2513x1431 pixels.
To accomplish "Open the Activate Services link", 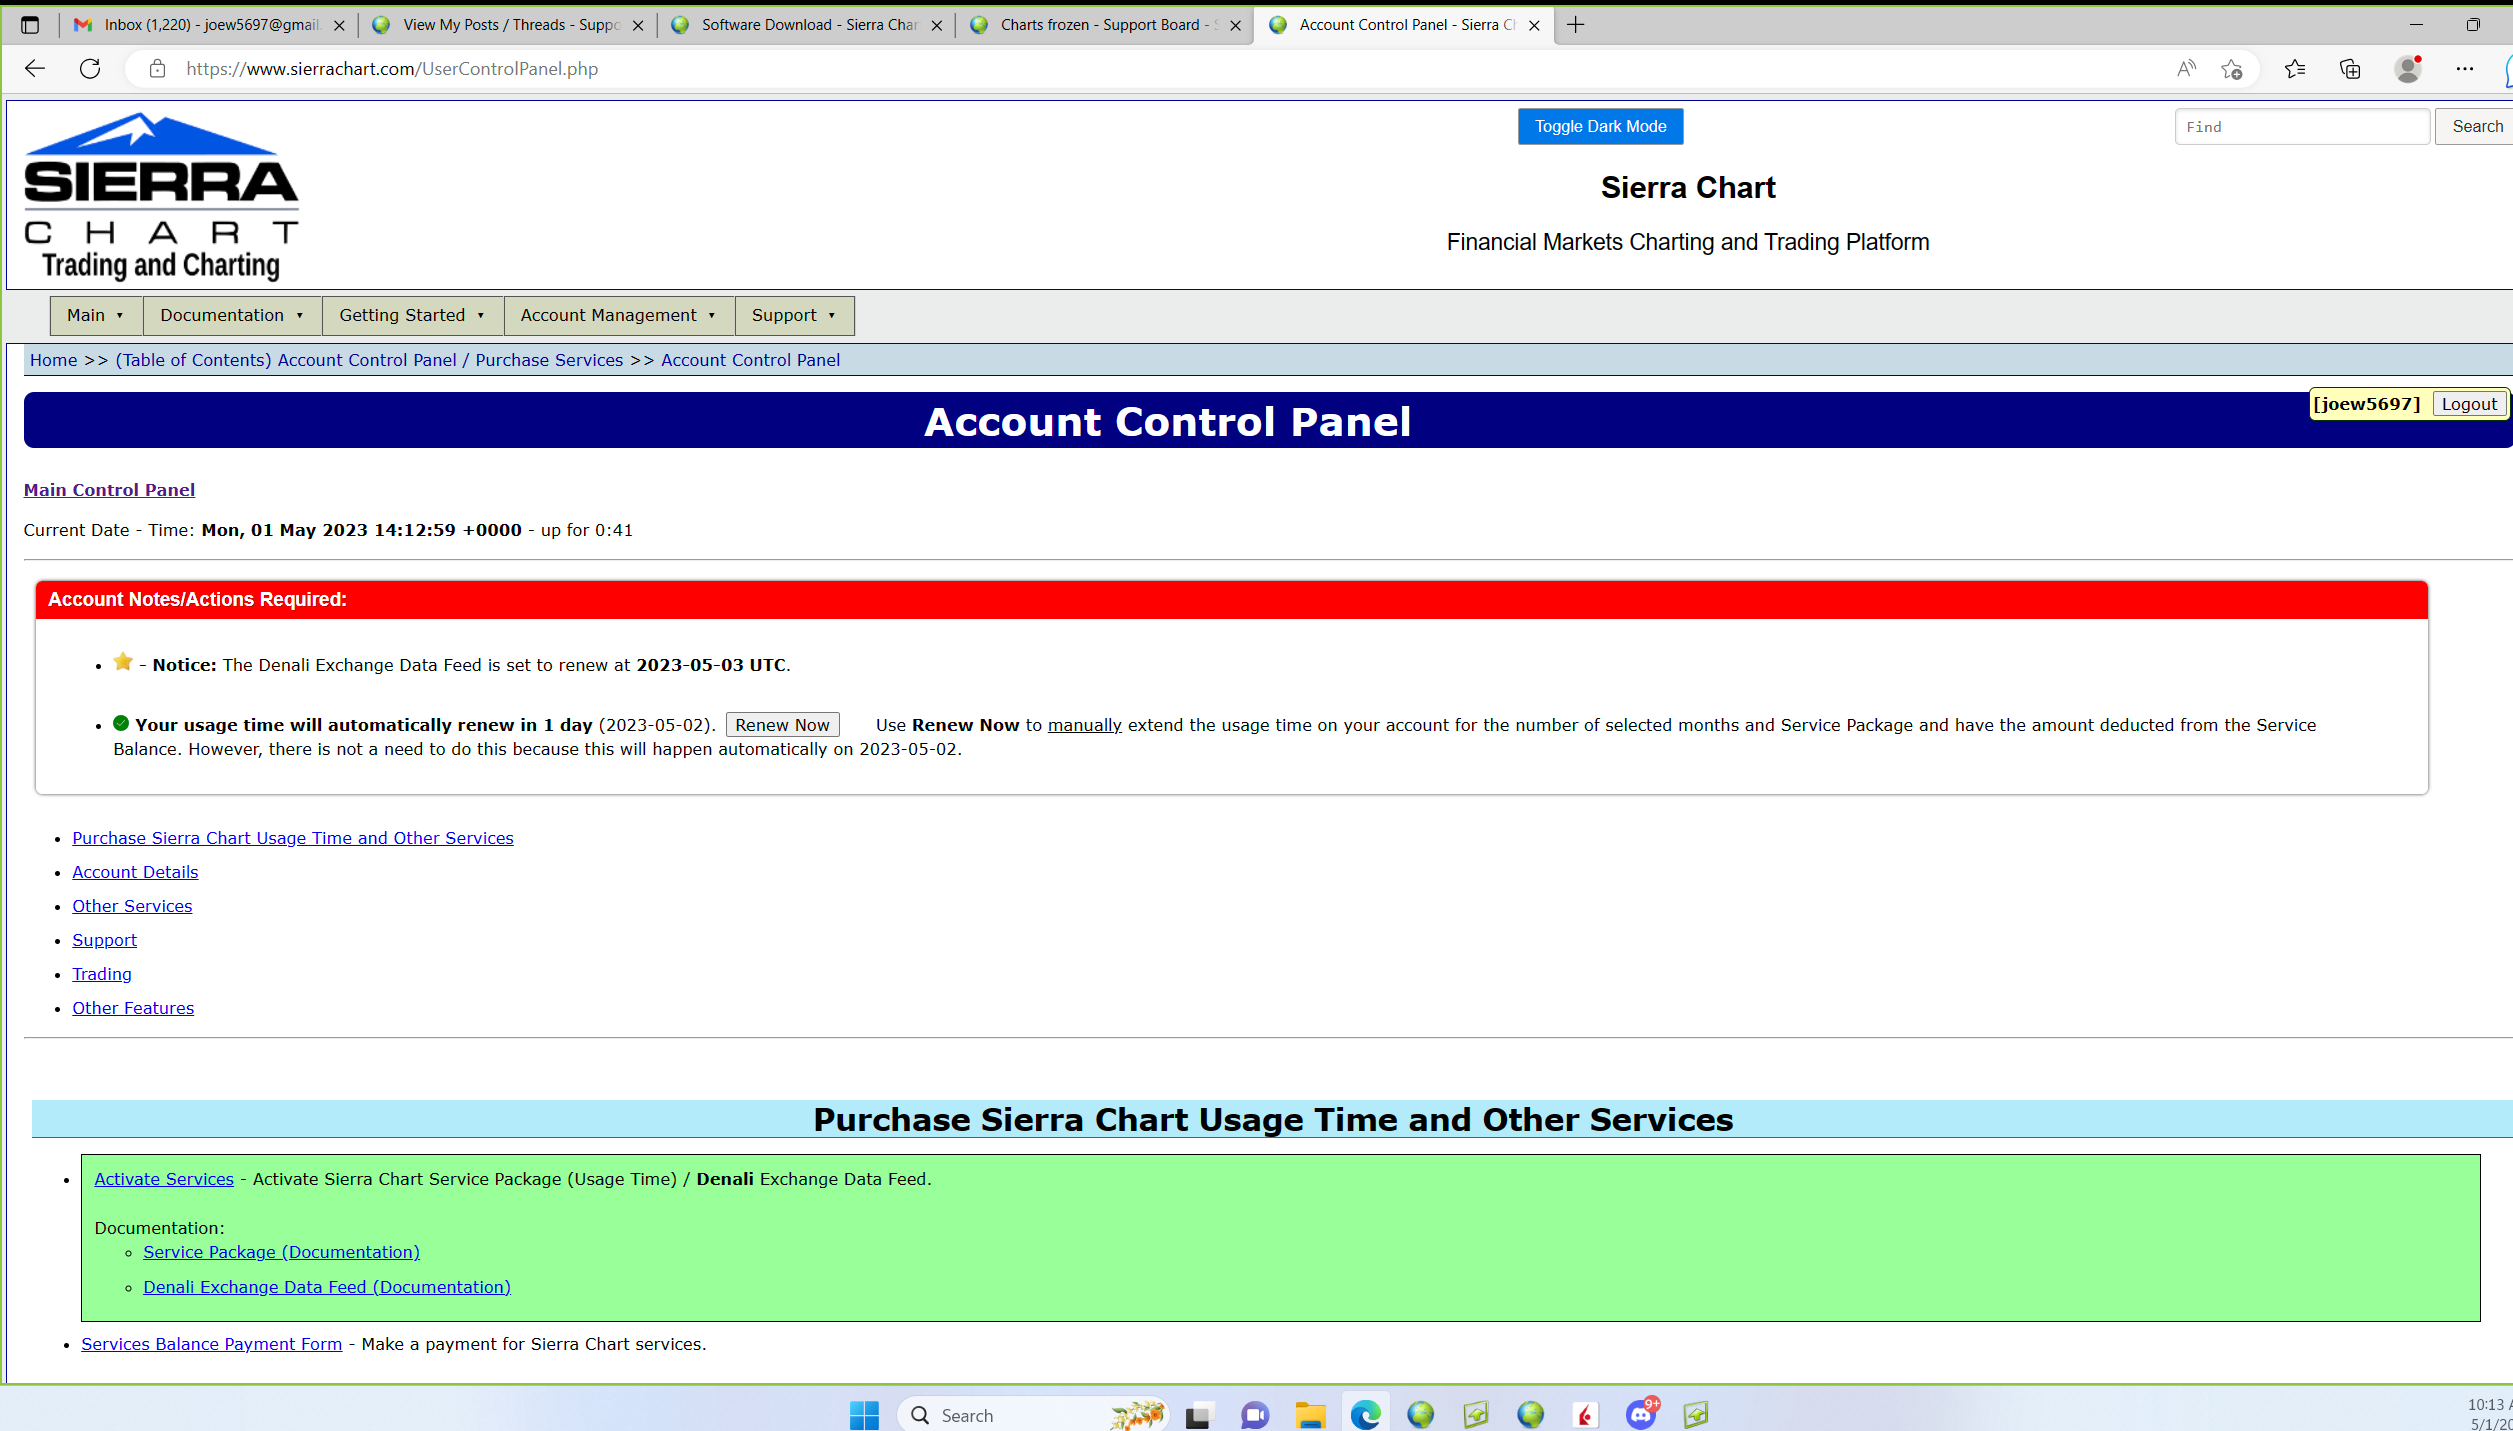I will (164, 1179).
